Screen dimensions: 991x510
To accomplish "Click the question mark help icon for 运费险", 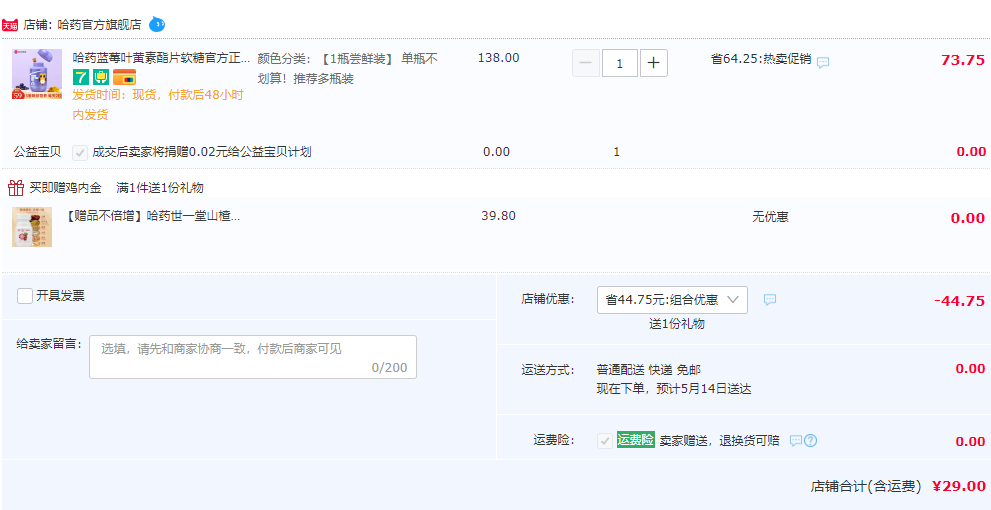I will (810, 440).
